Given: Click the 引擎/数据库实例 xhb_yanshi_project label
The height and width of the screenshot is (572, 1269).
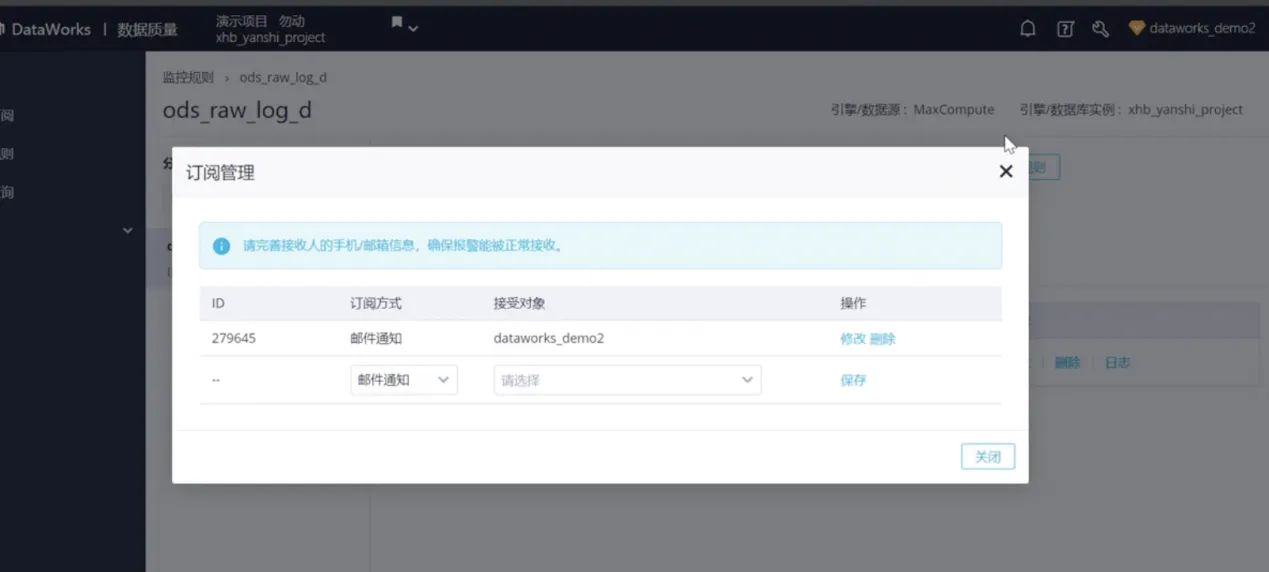Looking at the screenshot, I should (1131, 109).
